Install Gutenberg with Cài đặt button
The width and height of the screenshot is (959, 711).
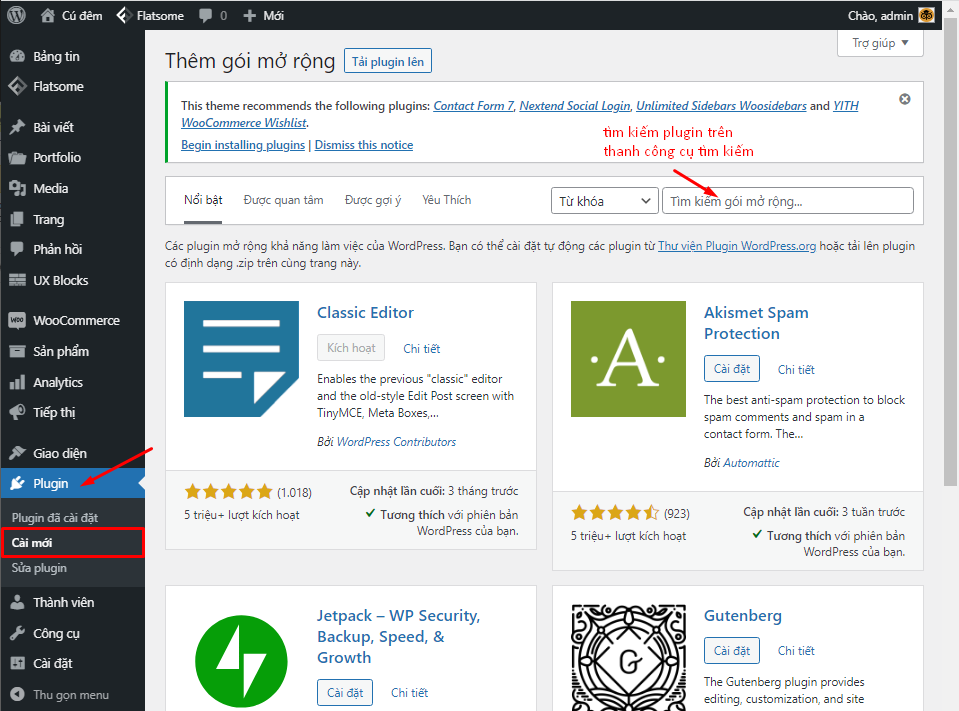click(731, 650)
